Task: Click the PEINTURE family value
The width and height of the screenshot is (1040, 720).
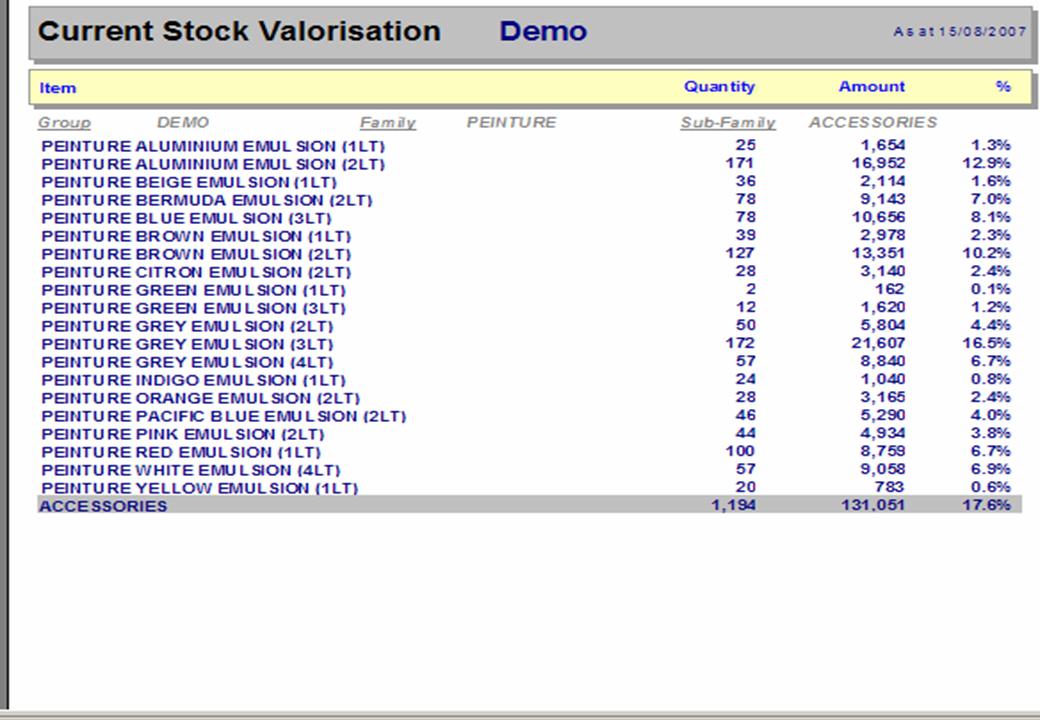Action: tap(511, 123)
